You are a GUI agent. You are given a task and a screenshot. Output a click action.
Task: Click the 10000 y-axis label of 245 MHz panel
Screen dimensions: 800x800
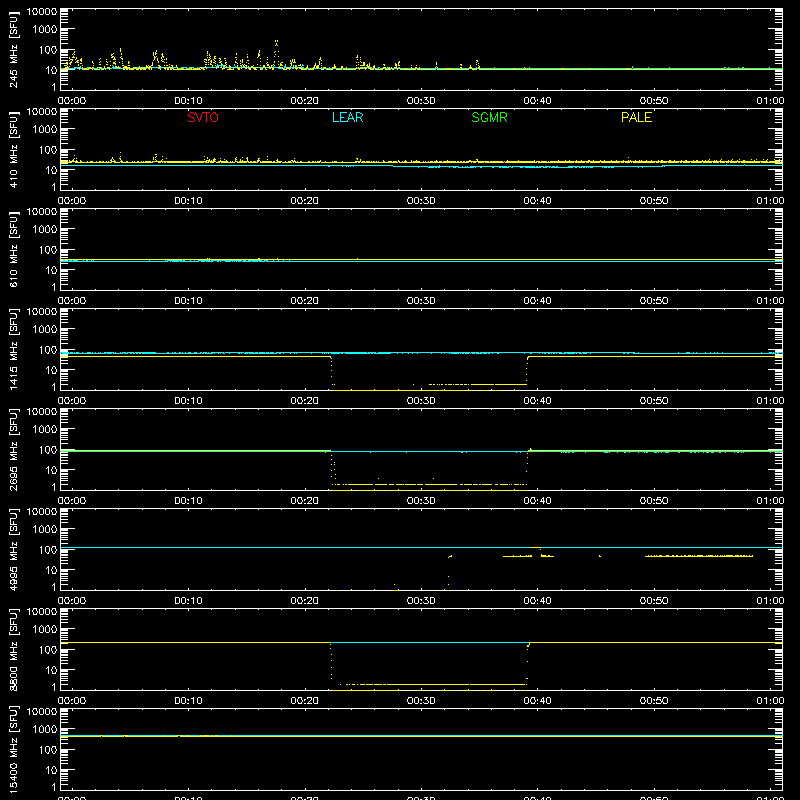pos(42,12)
